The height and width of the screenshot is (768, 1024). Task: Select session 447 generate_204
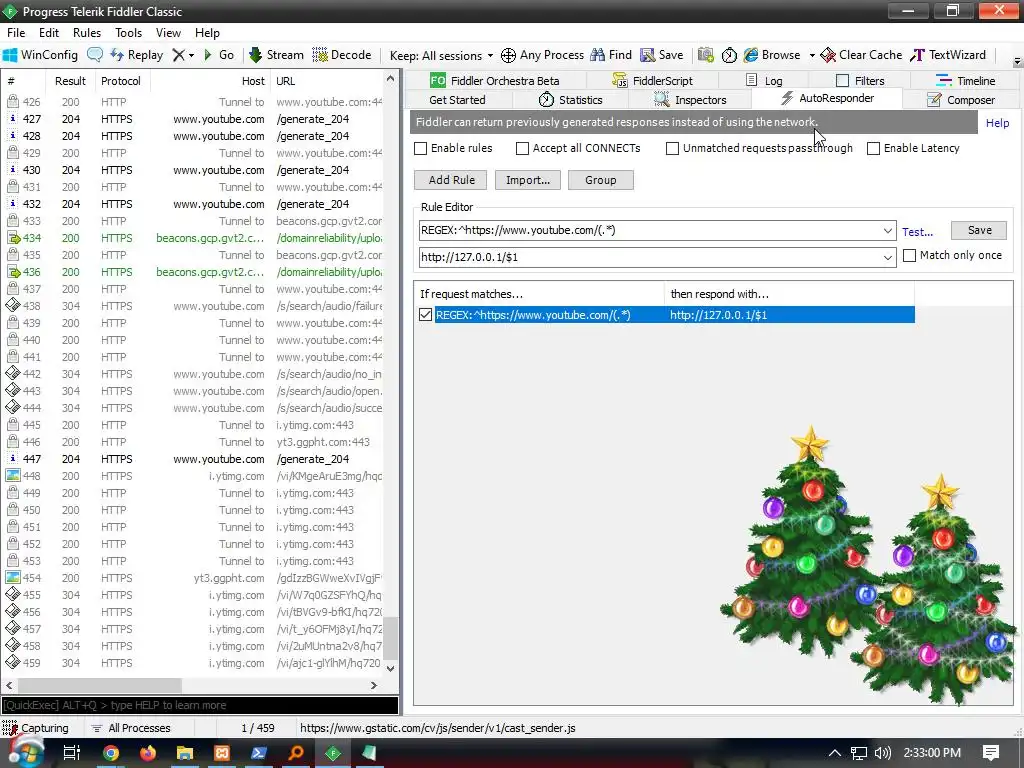point(195,459)
